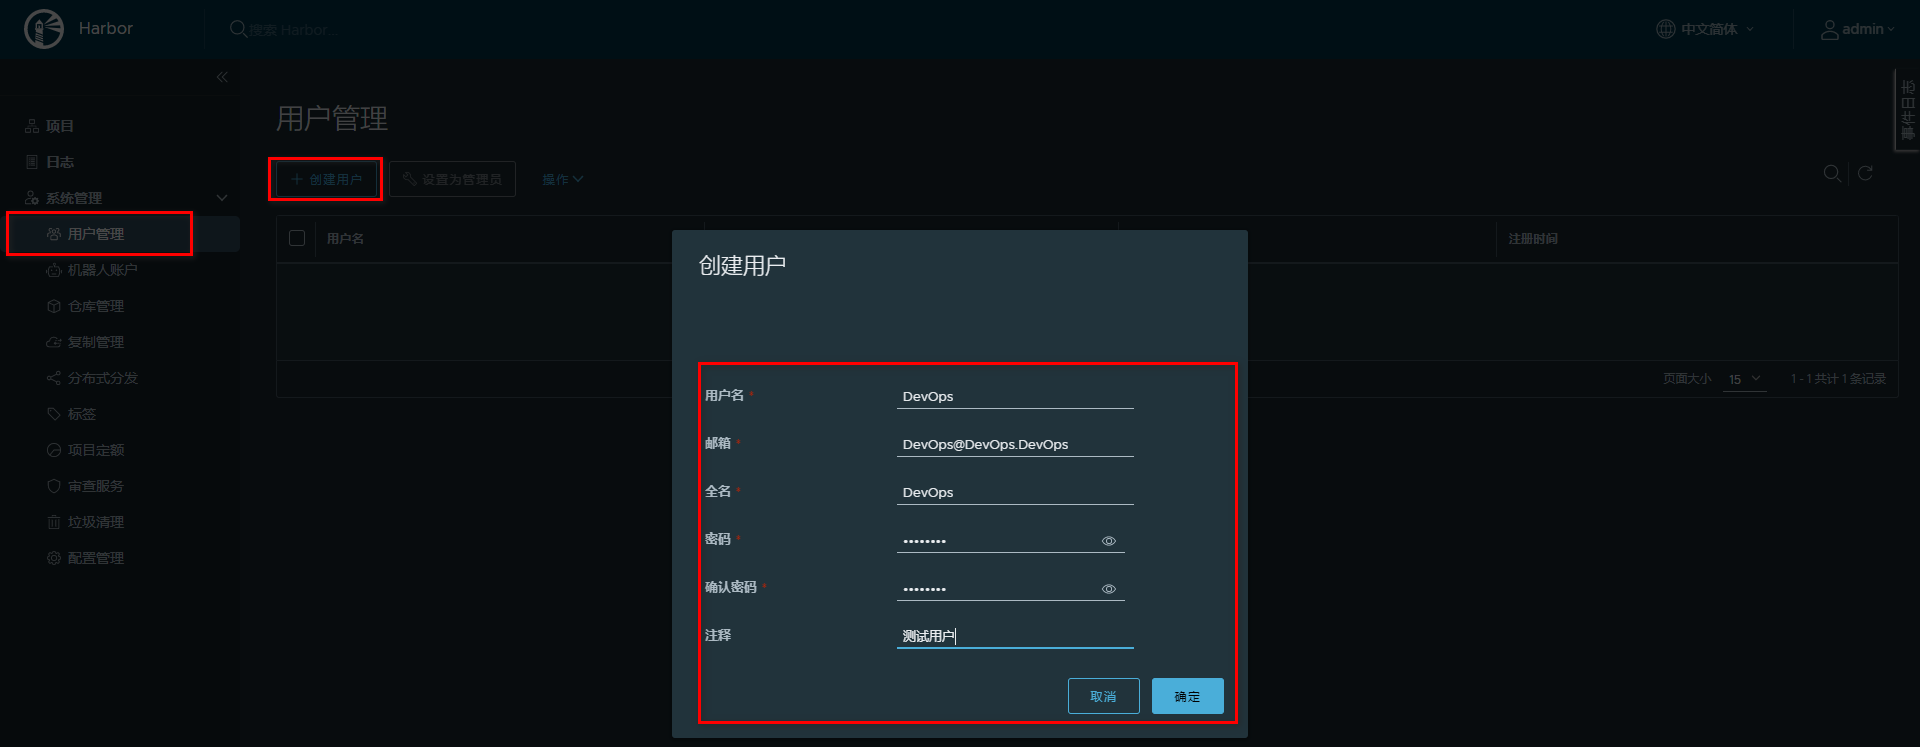Open the admin account menu
Viewport: 1920px width, 747px height.
click(x=1858, y=29)
